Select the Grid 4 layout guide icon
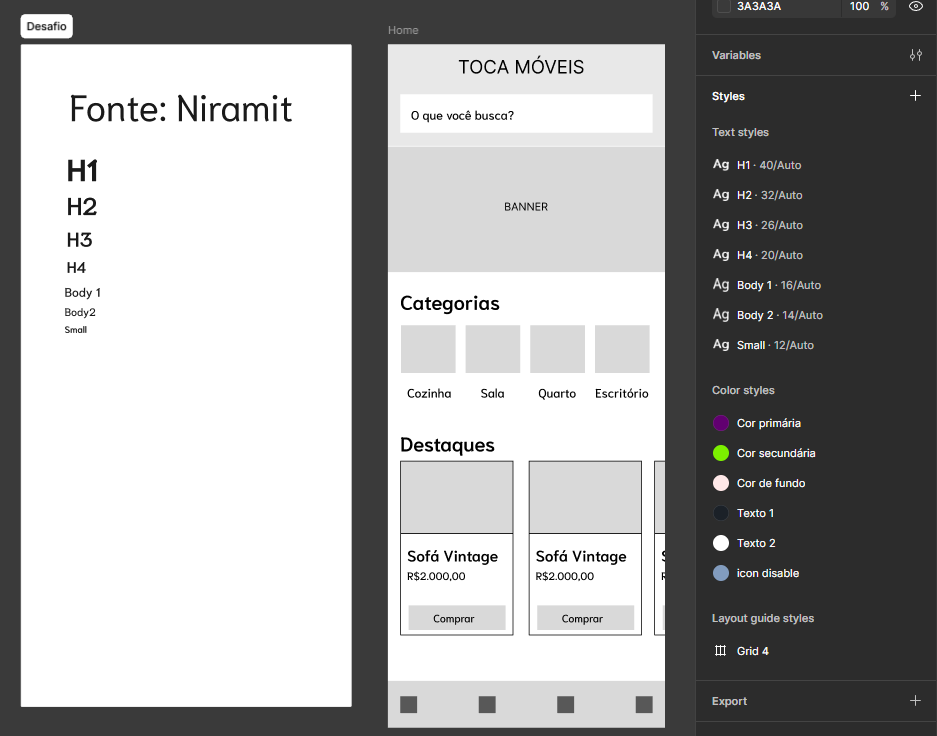Screen dimensions: 937x736 click(720, 651)
